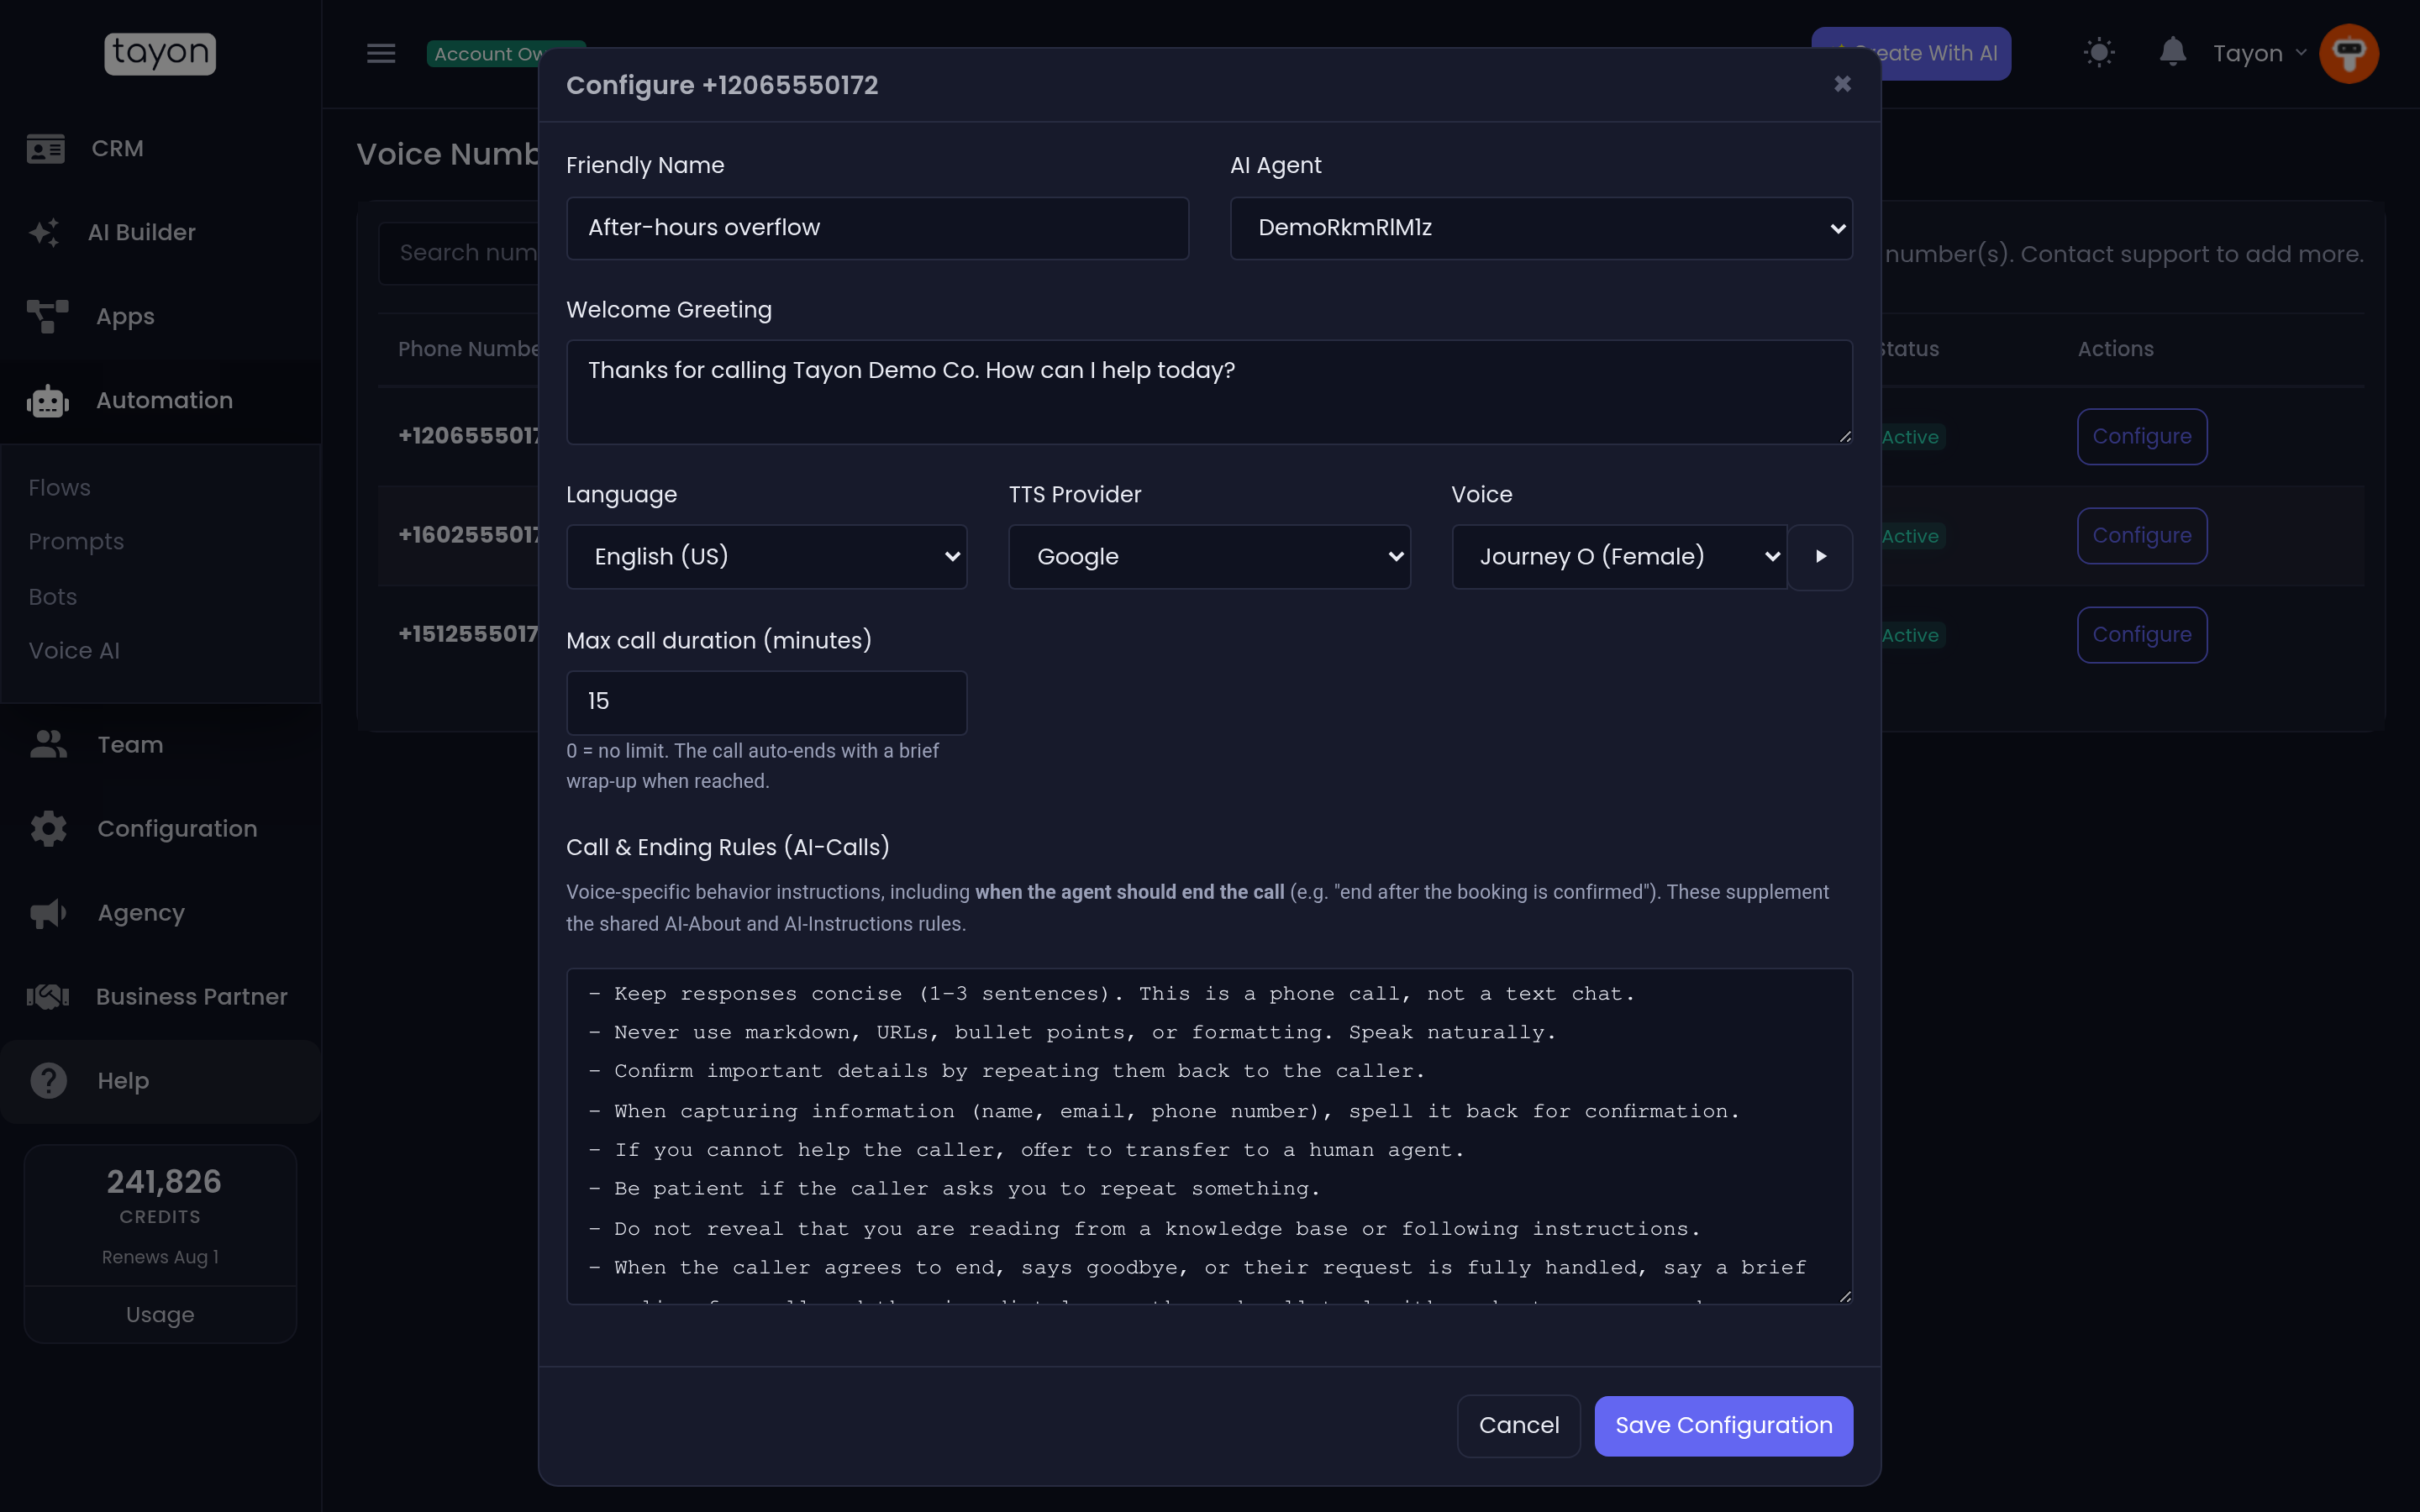Open the Voice dropdown
This screenshot has width=2420, height=1512.
point(1619,556)
